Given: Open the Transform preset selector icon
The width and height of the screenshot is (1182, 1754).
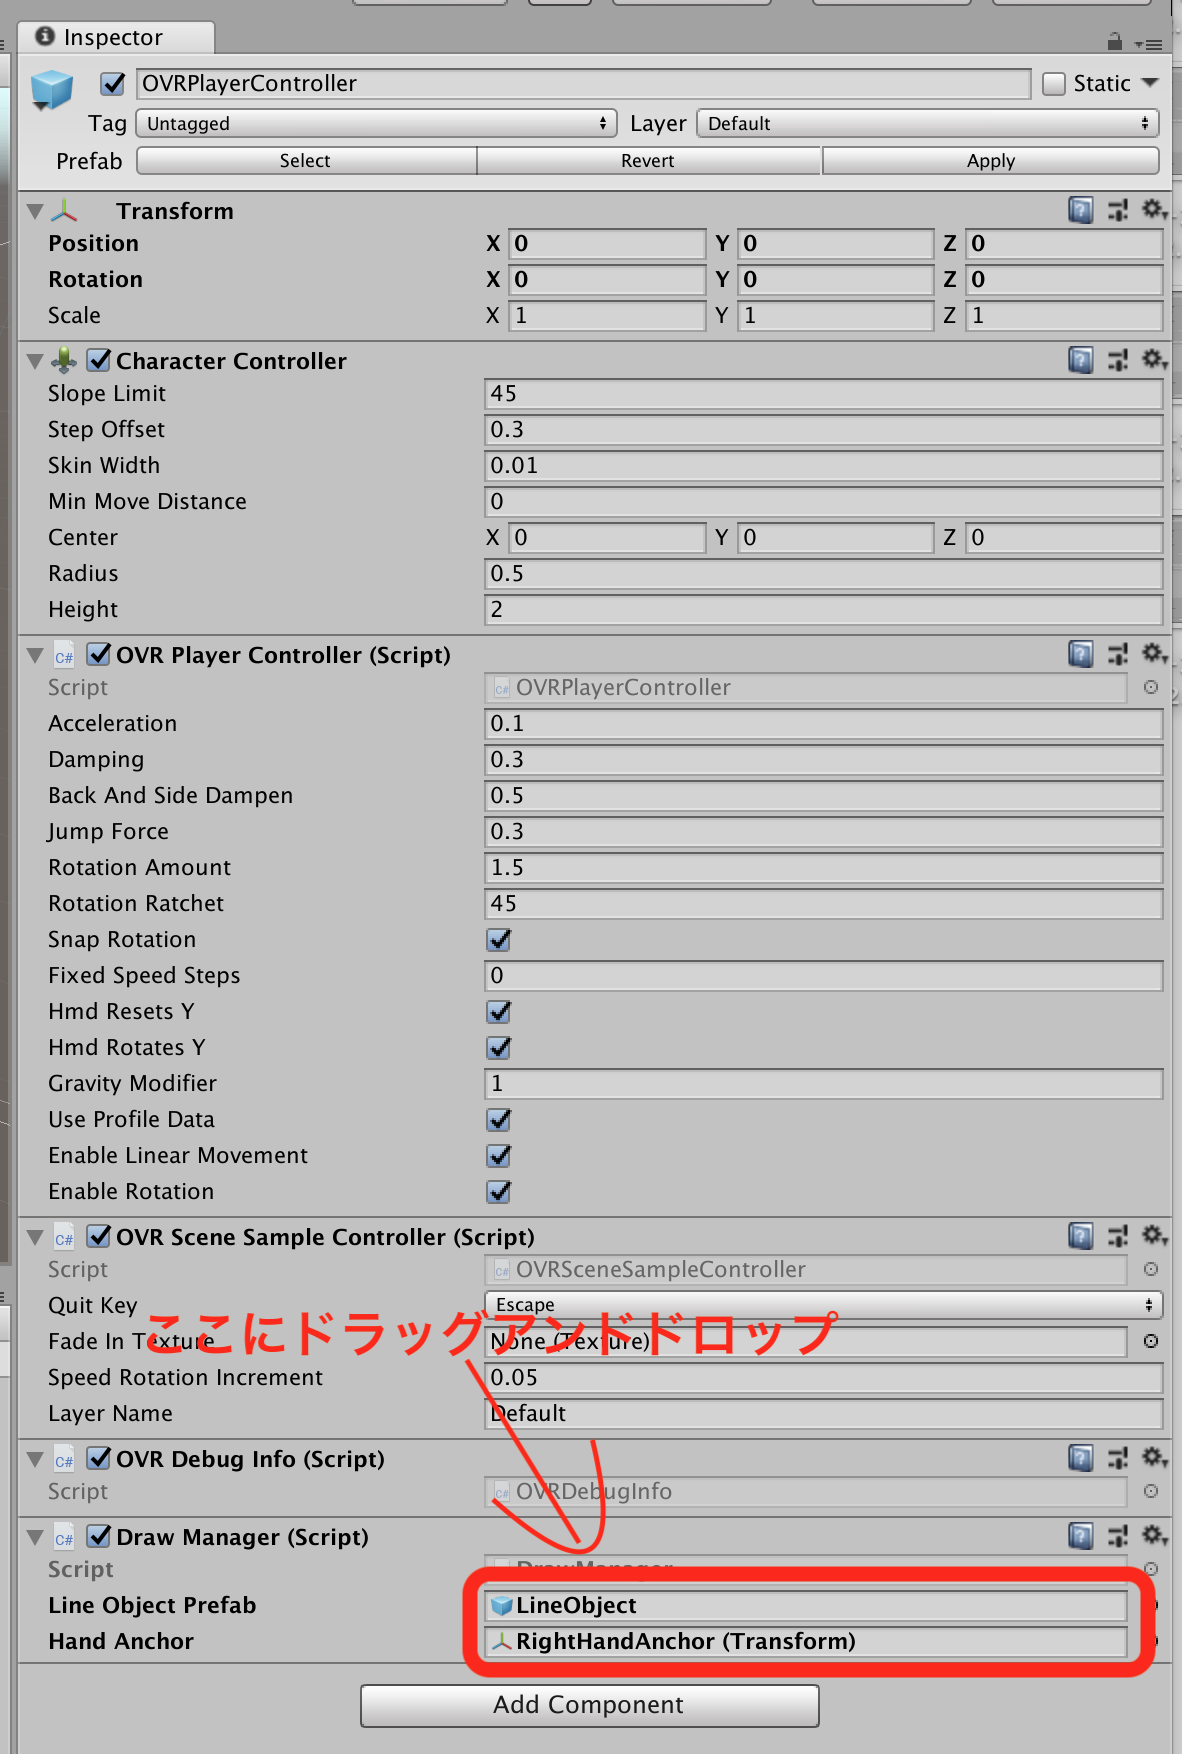Looking at the screenshot, I should tap(1118, 210).
